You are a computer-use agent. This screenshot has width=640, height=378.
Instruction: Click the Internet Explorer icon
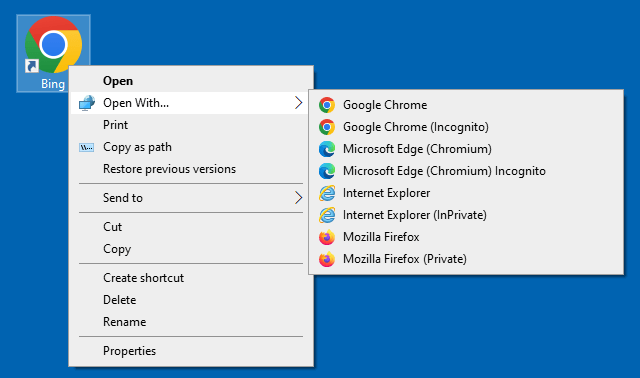tap(327, 193)
